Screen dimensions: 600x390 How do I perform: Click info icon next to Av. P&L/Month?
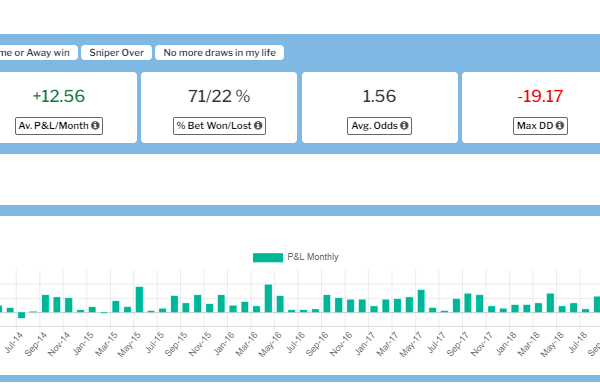pos(95,126)
